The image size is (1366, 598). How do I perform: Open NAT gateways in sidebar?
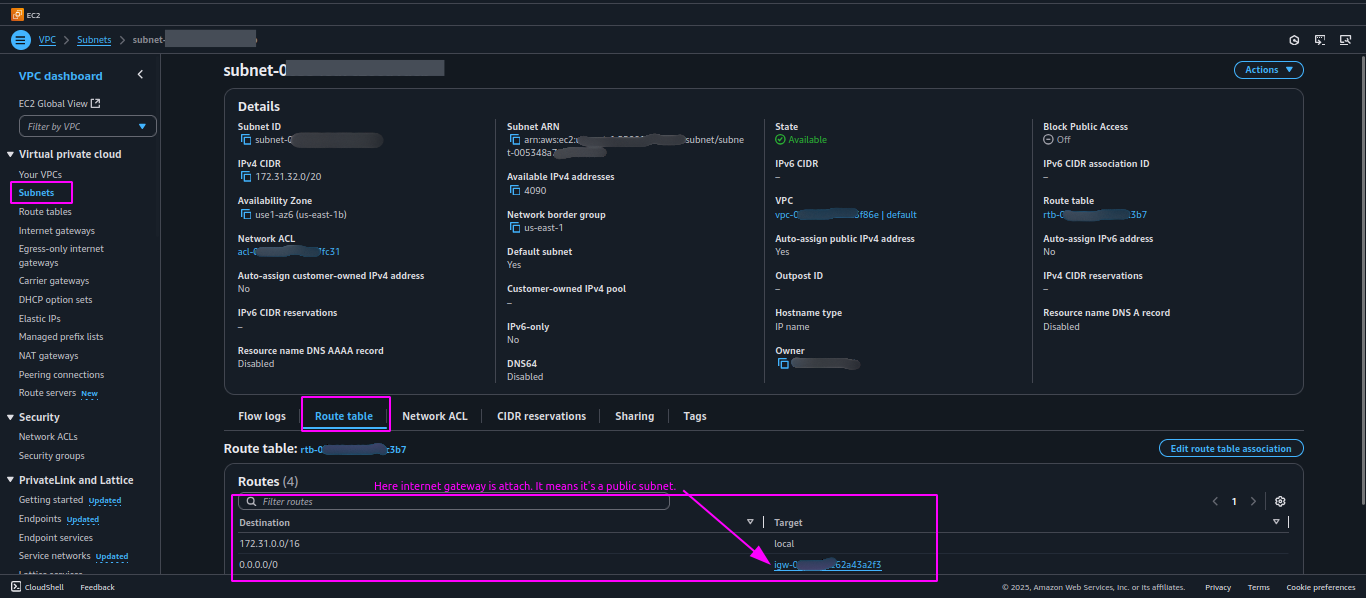48,356
